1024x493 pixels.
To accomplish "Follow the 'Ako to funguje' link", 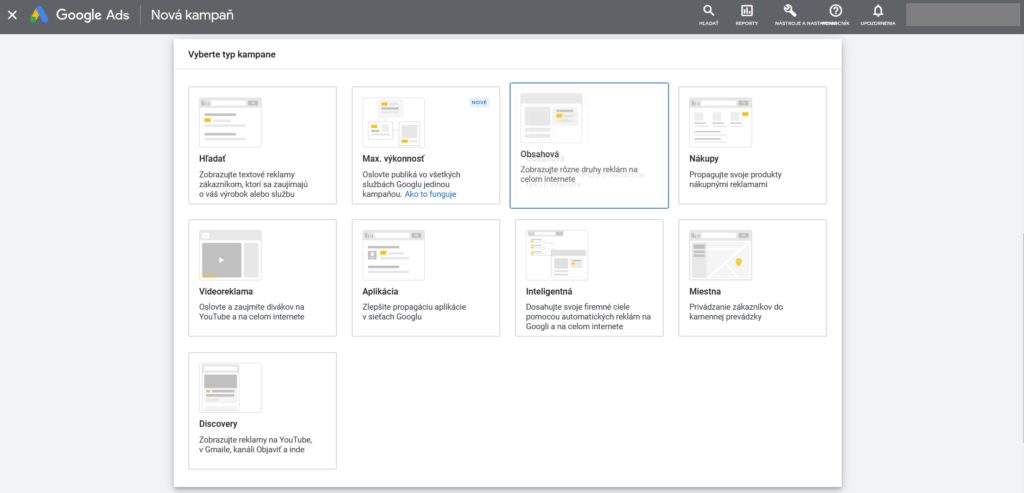I will (430, 194).
